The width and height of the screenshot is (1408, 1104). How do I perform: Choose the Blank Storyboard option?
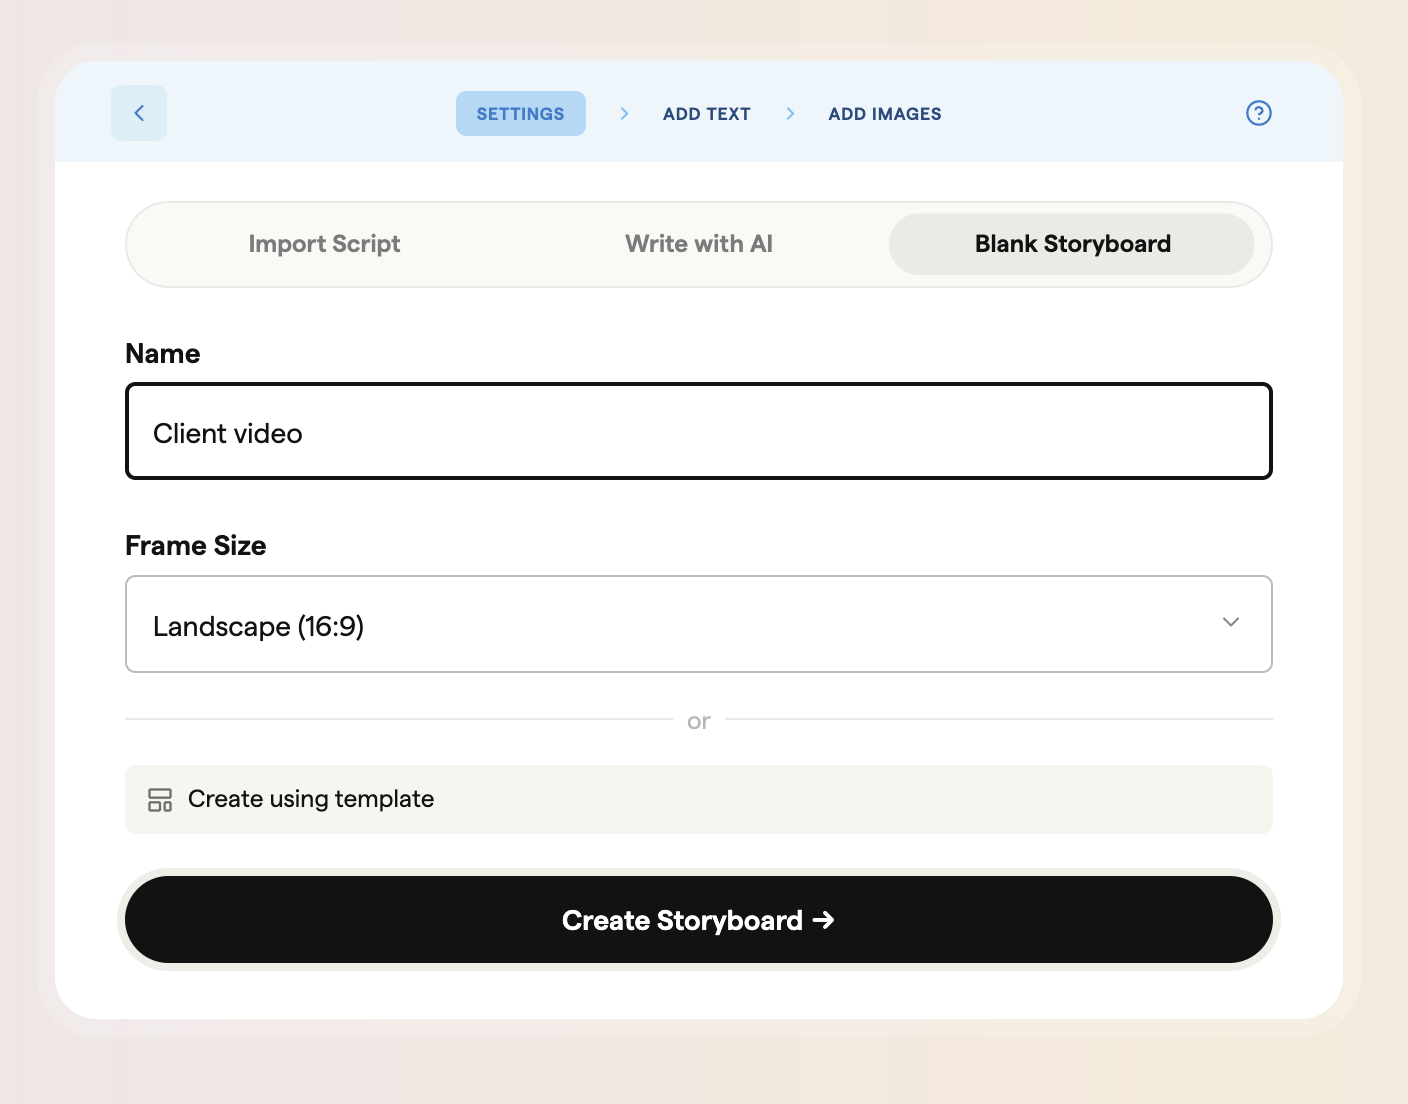click(1071, 244)
